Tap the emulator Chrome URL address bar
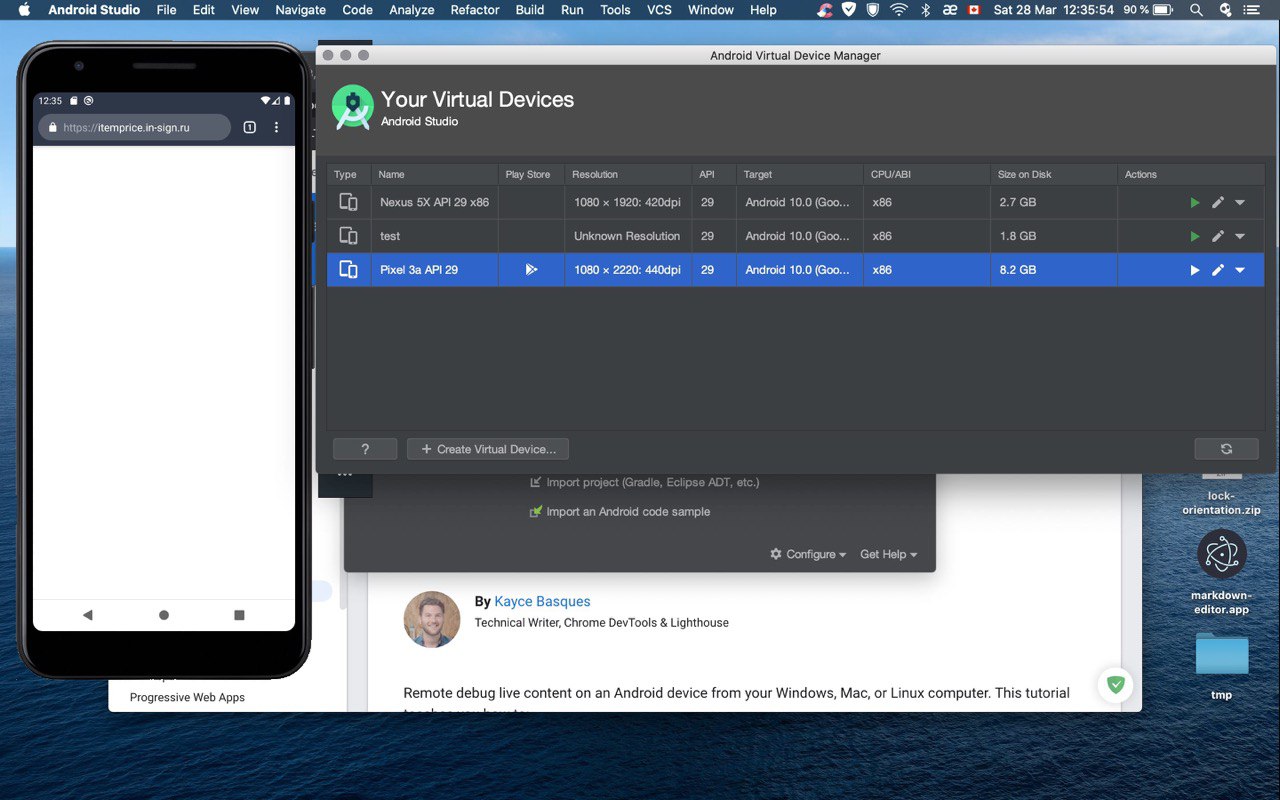This screenshot has height=800, width=1280. click(x=134, y=128)
